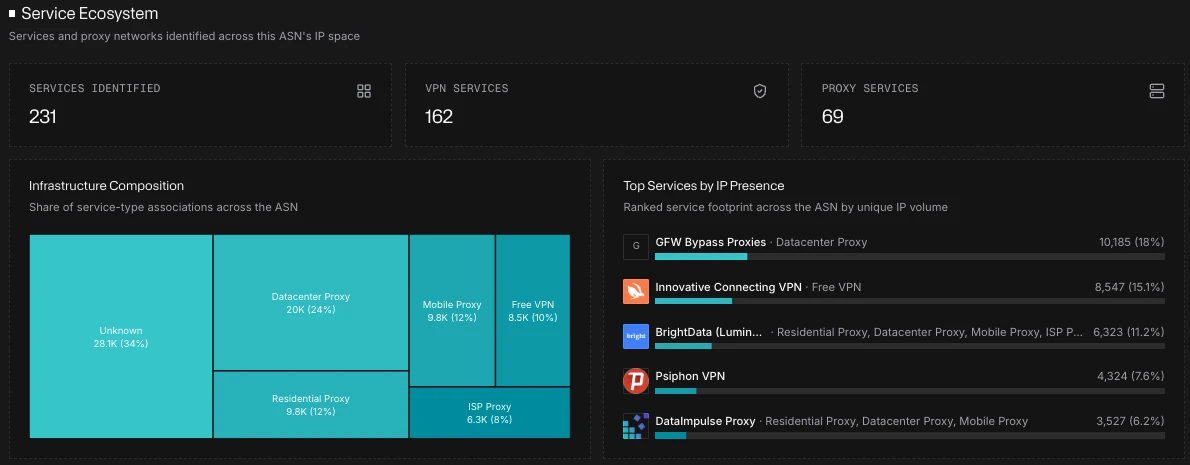This screenshot has height=465, width=1190.
Task: Click the BrightData logo icon
Action: 636,336
